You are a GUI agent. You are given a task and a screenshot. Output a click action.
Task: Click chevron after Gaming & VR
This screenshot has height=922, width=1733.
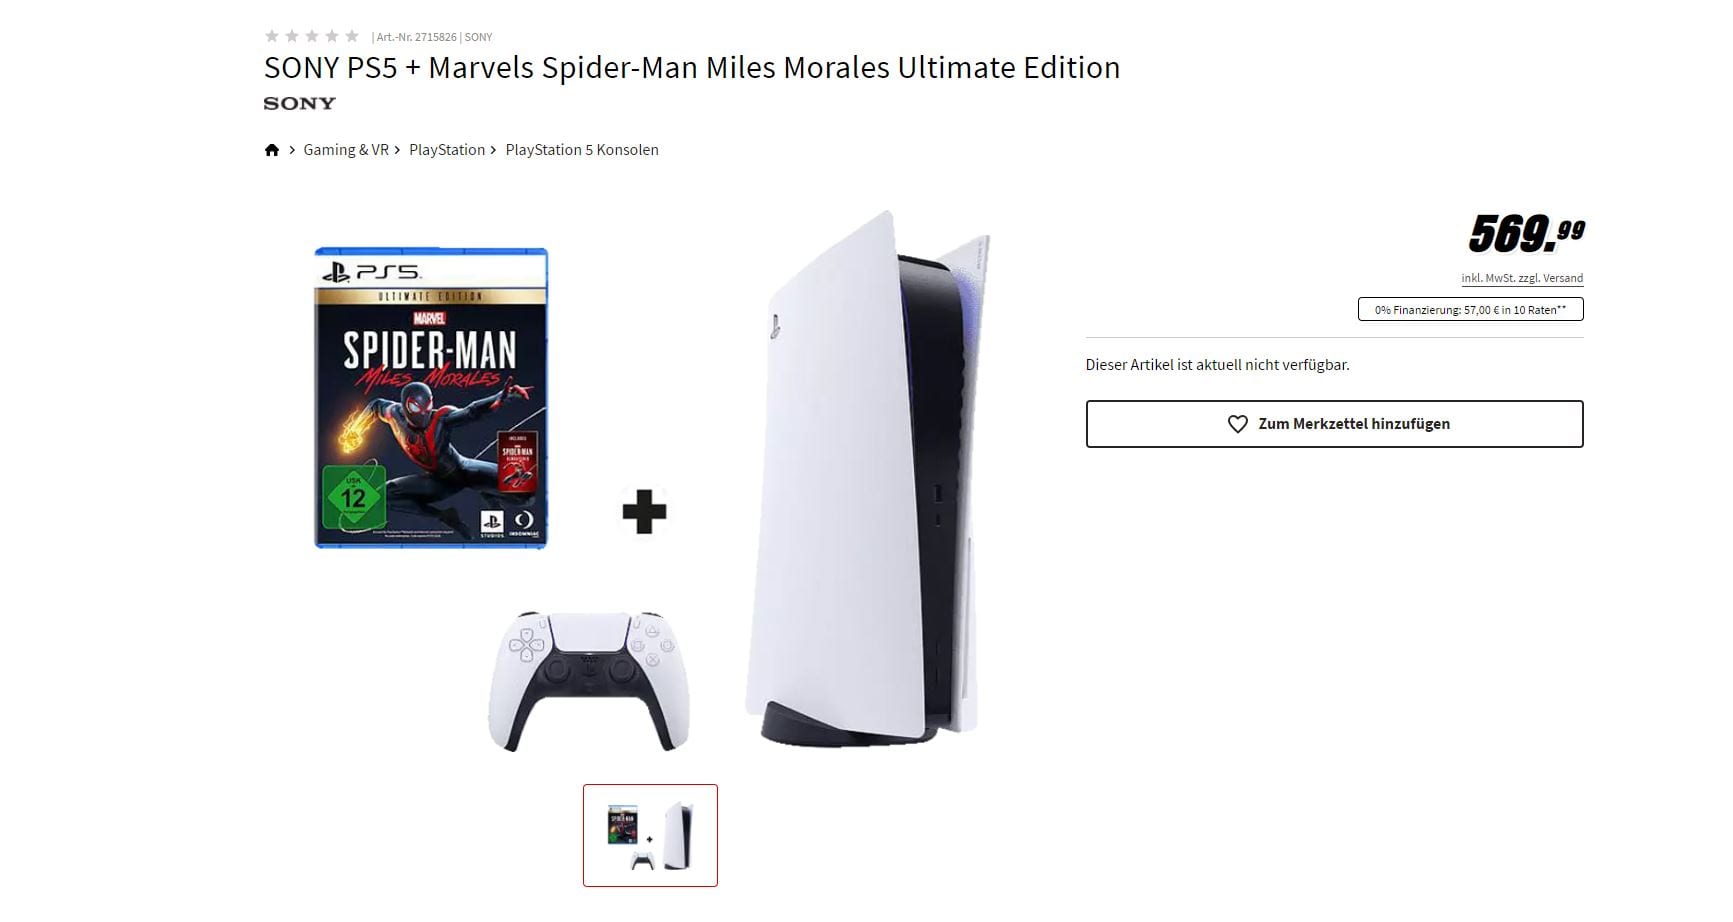pyautogui.click(x=397, y=150)
